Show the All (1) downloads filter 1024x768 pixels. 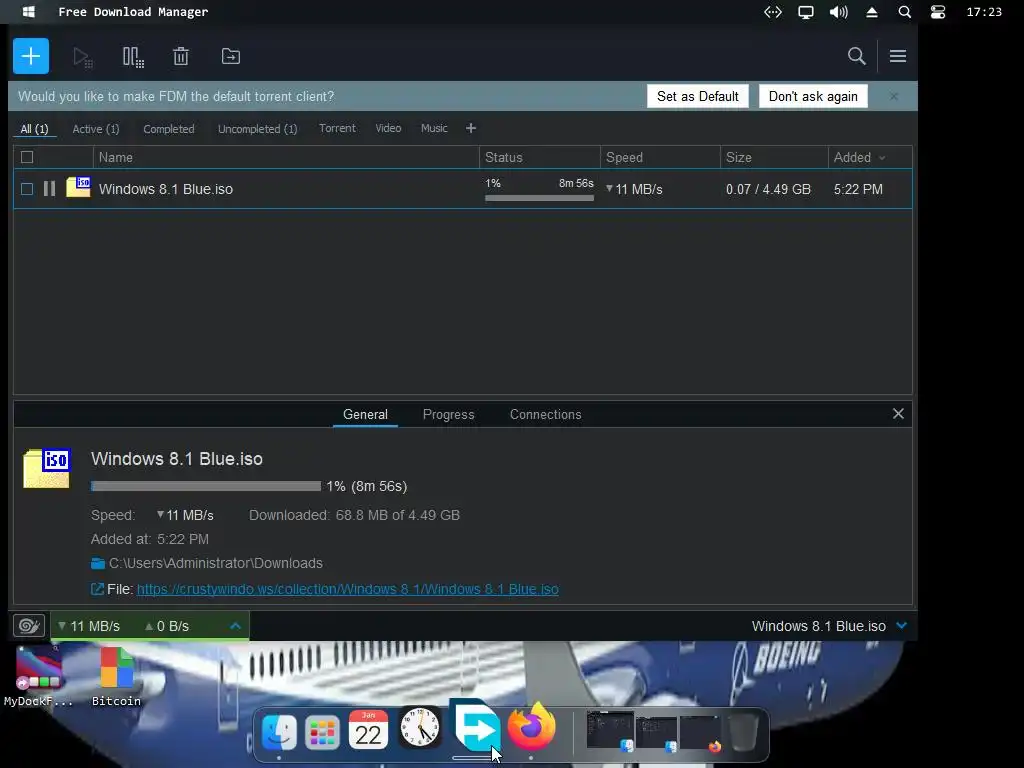pyautogui.click(x=35, y=129)
